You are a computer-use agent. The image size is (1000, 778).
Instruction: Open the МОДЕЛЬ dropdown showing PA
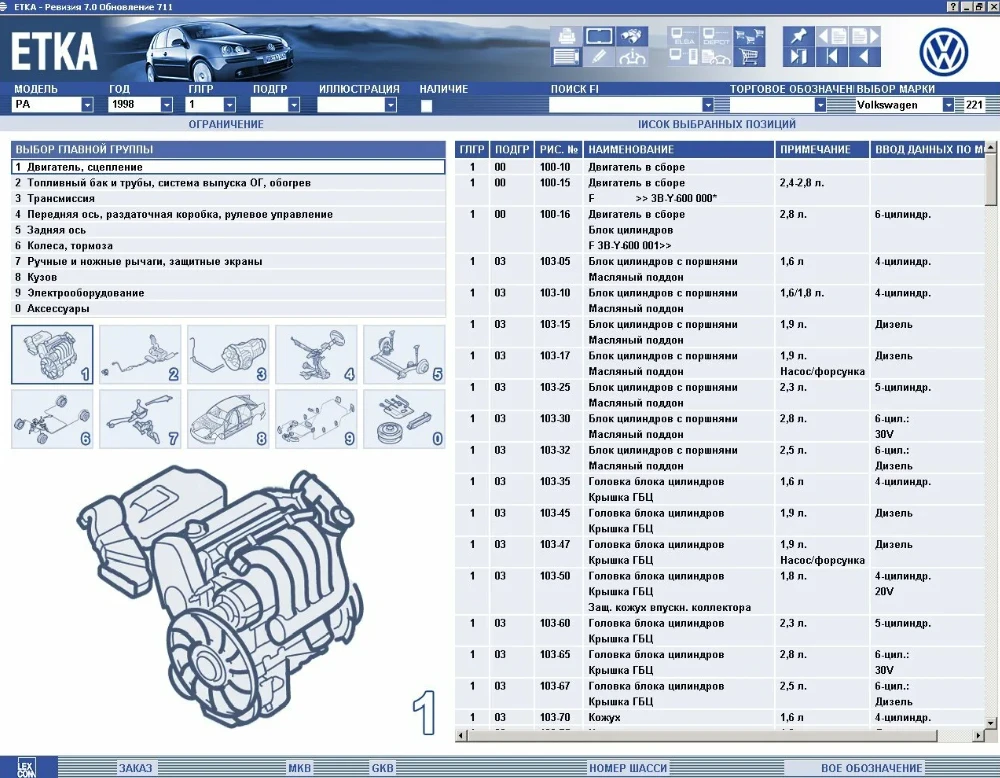[87, 105]
